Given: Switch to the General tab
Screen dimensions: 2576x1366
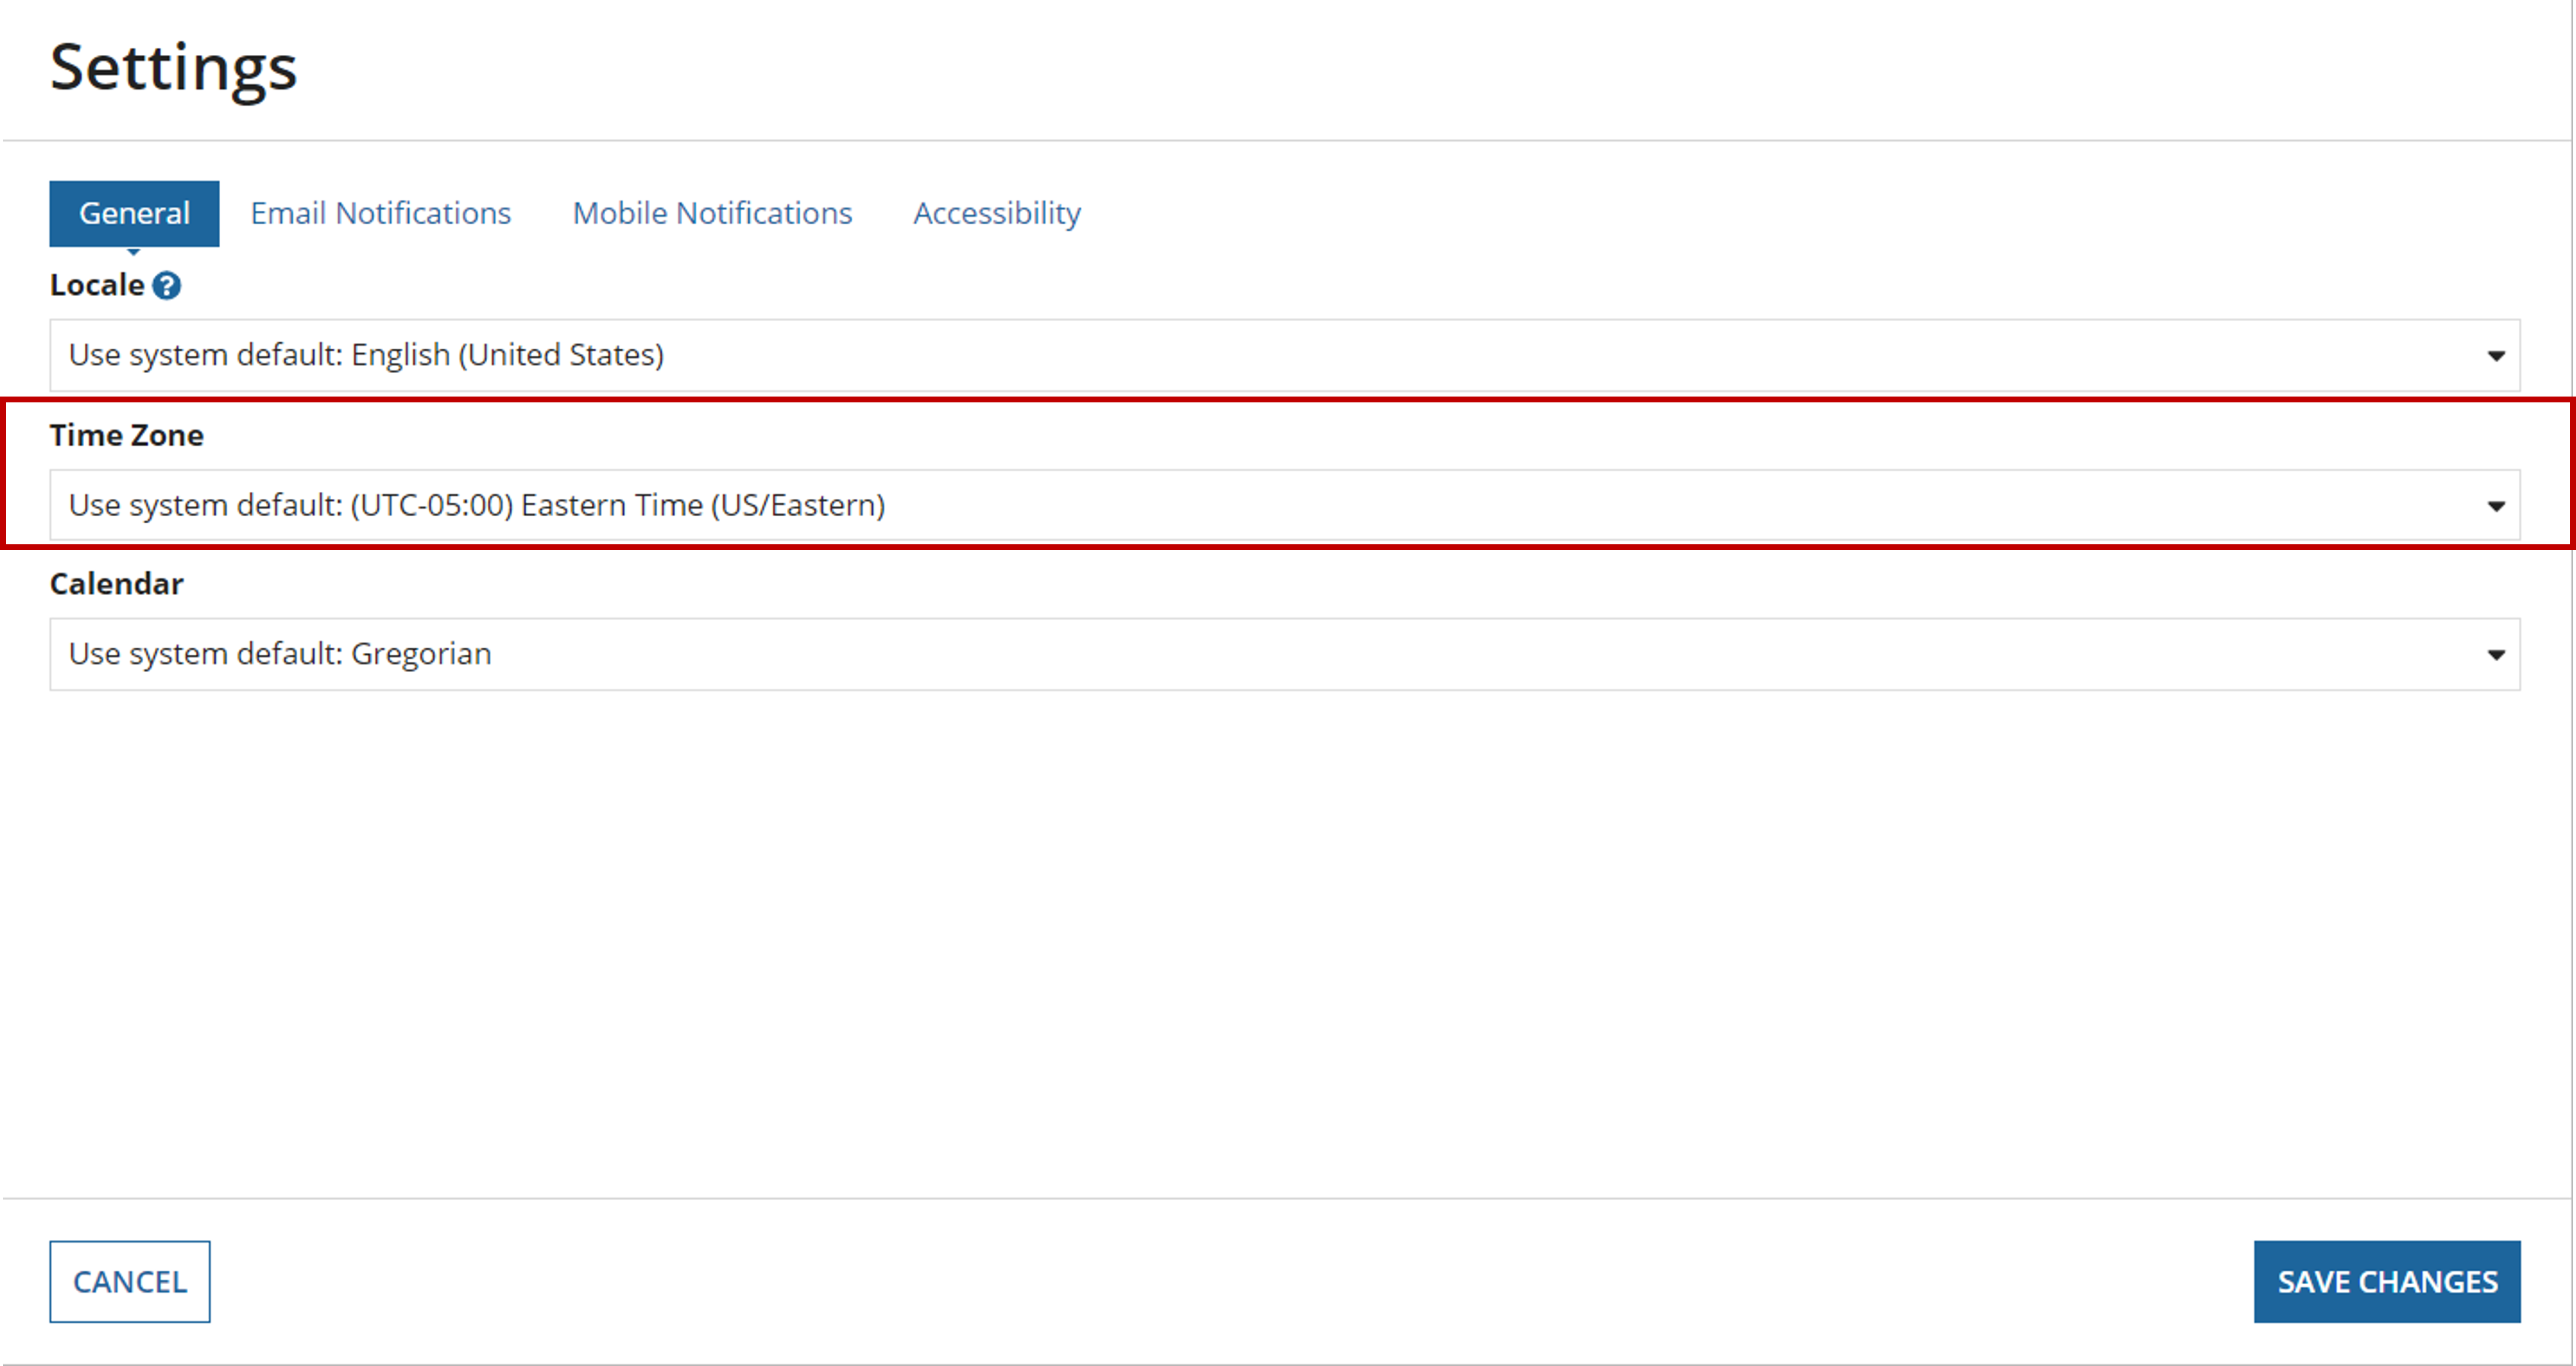Looking at the screenshot, I should (x=134, y=213).
